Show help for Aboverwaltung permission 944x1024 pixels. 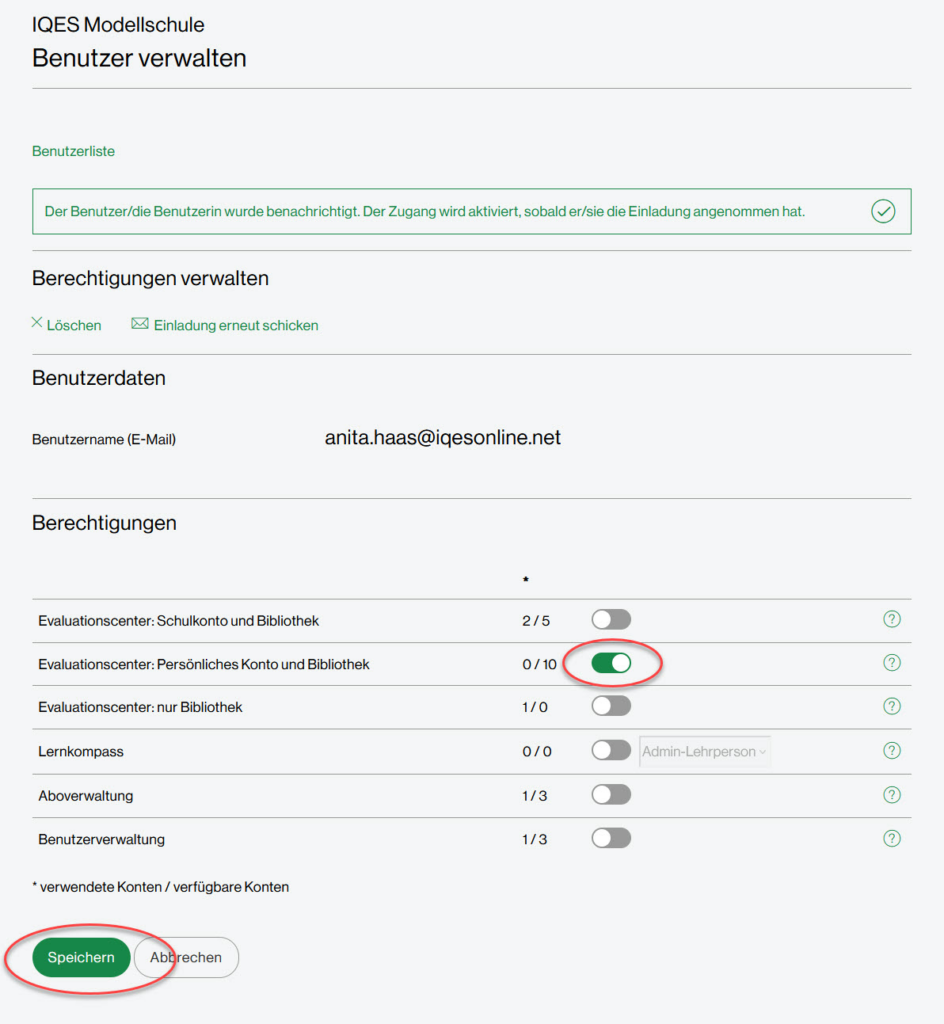892,795
